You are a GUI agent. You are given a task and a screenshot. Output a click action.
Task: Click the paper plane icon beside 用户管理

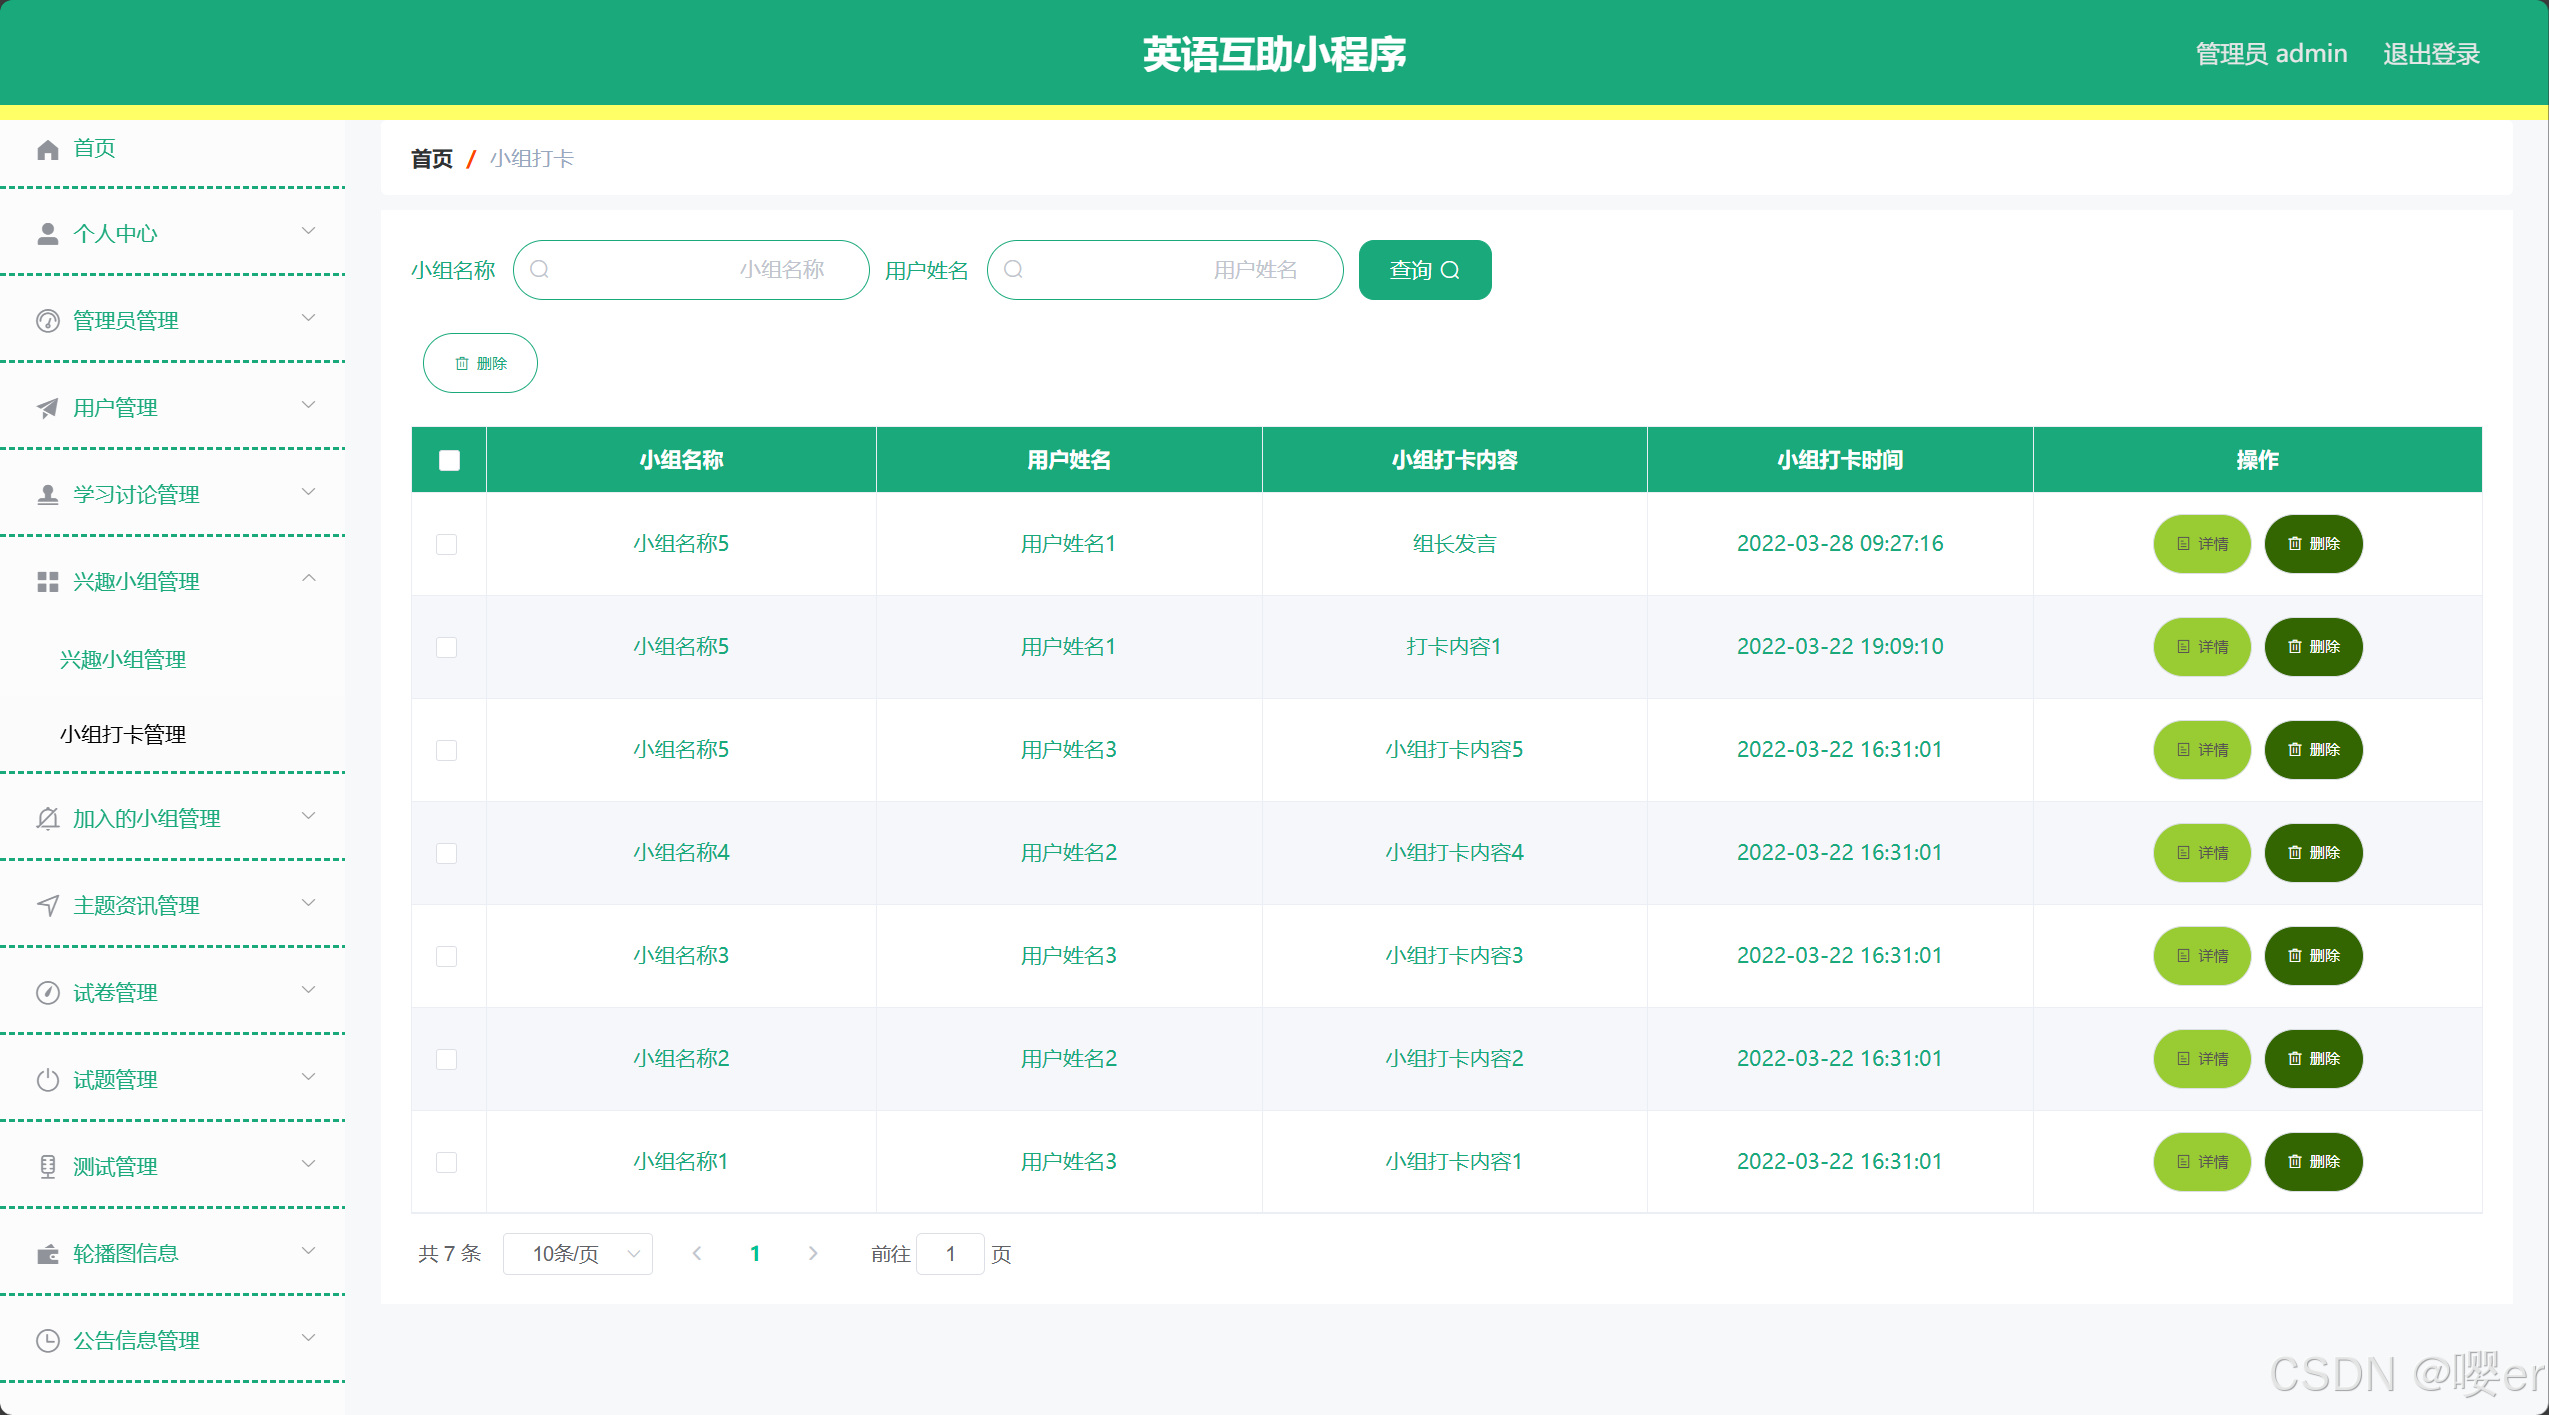coord(47,408)
